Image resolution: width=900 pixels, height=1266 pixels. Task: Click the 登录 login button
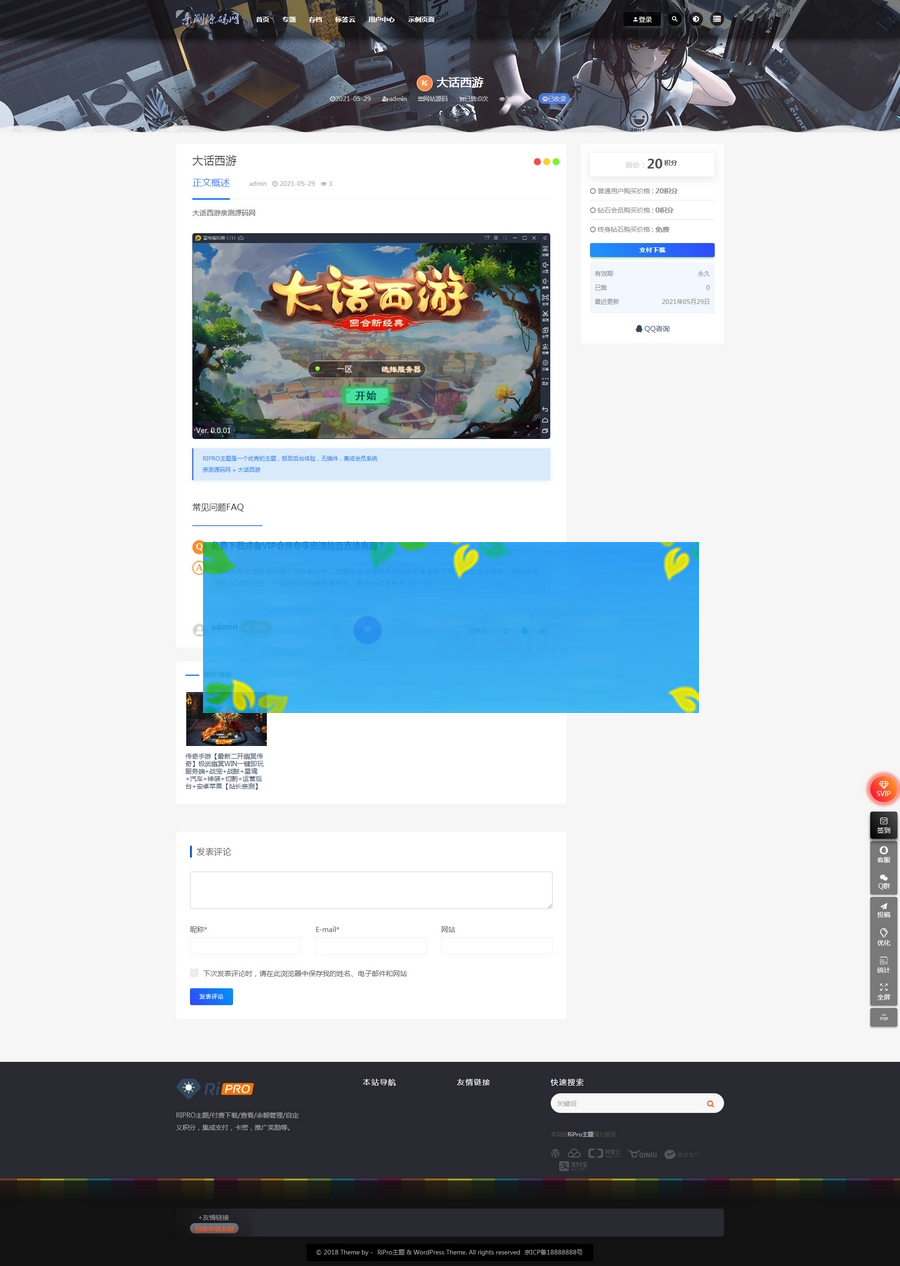pyautogui.click(x=642, y=19)
